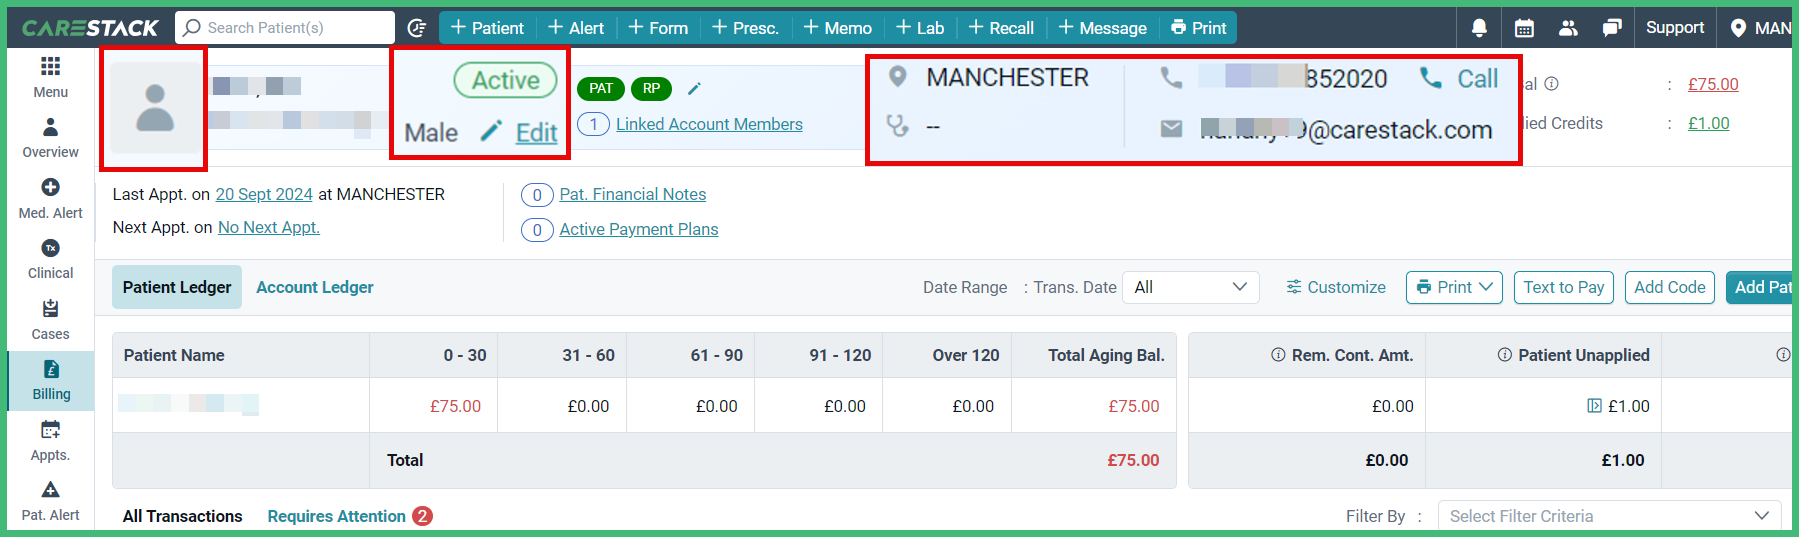
Task: Click the Text to Pay button
Action: pyautogui.click(x=1563, y=287)
